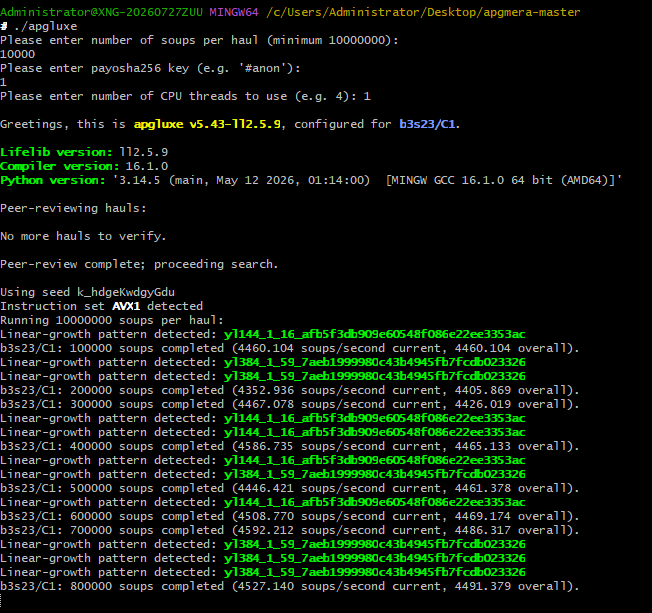The height and width of the screenshot is (613, 652).
Task: Click the /c/Users/Administrator/Desktop/apgmera-master path
Action: coord(423,12)
